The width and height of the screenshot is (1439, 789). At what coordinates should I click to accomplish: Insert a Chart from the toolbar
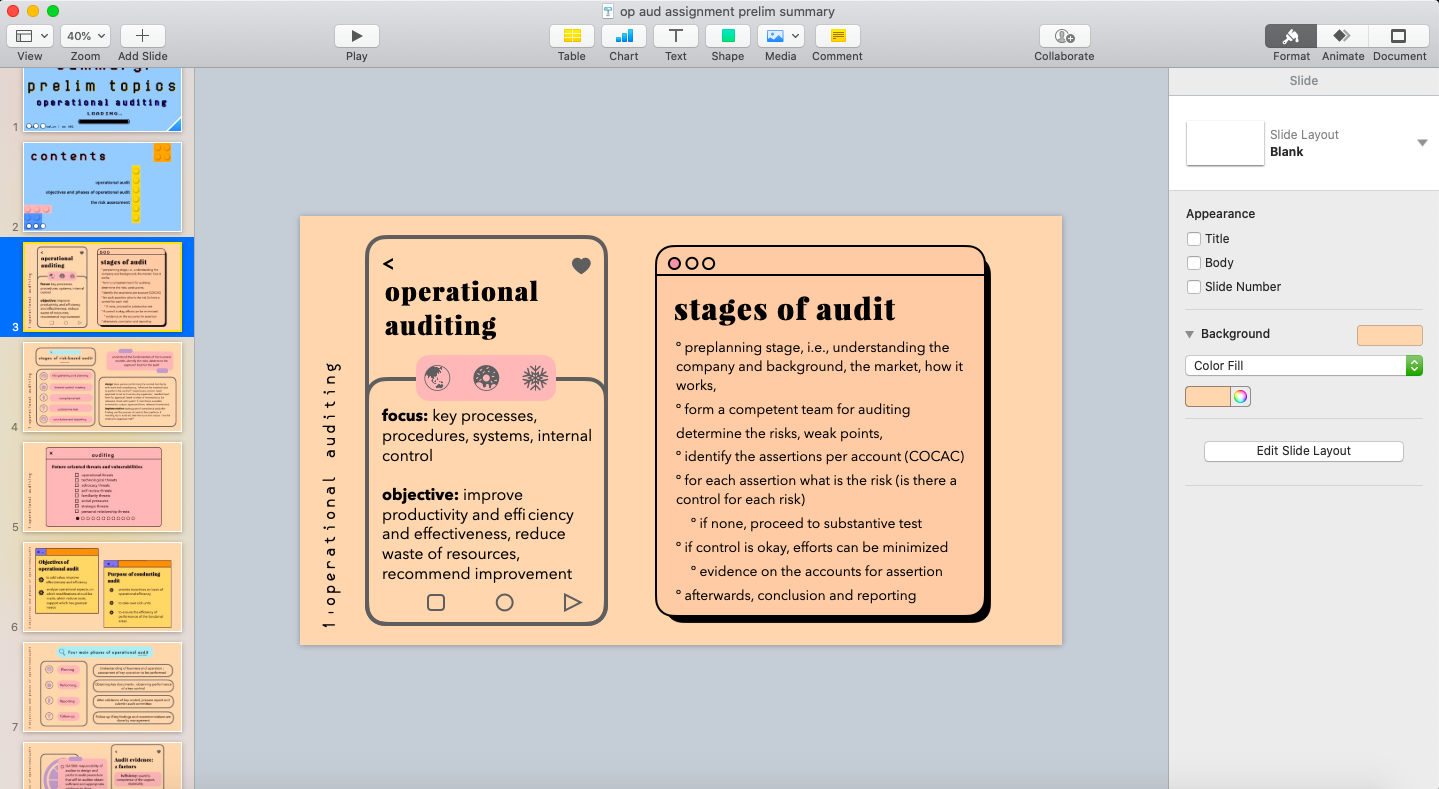coord(624,36)
